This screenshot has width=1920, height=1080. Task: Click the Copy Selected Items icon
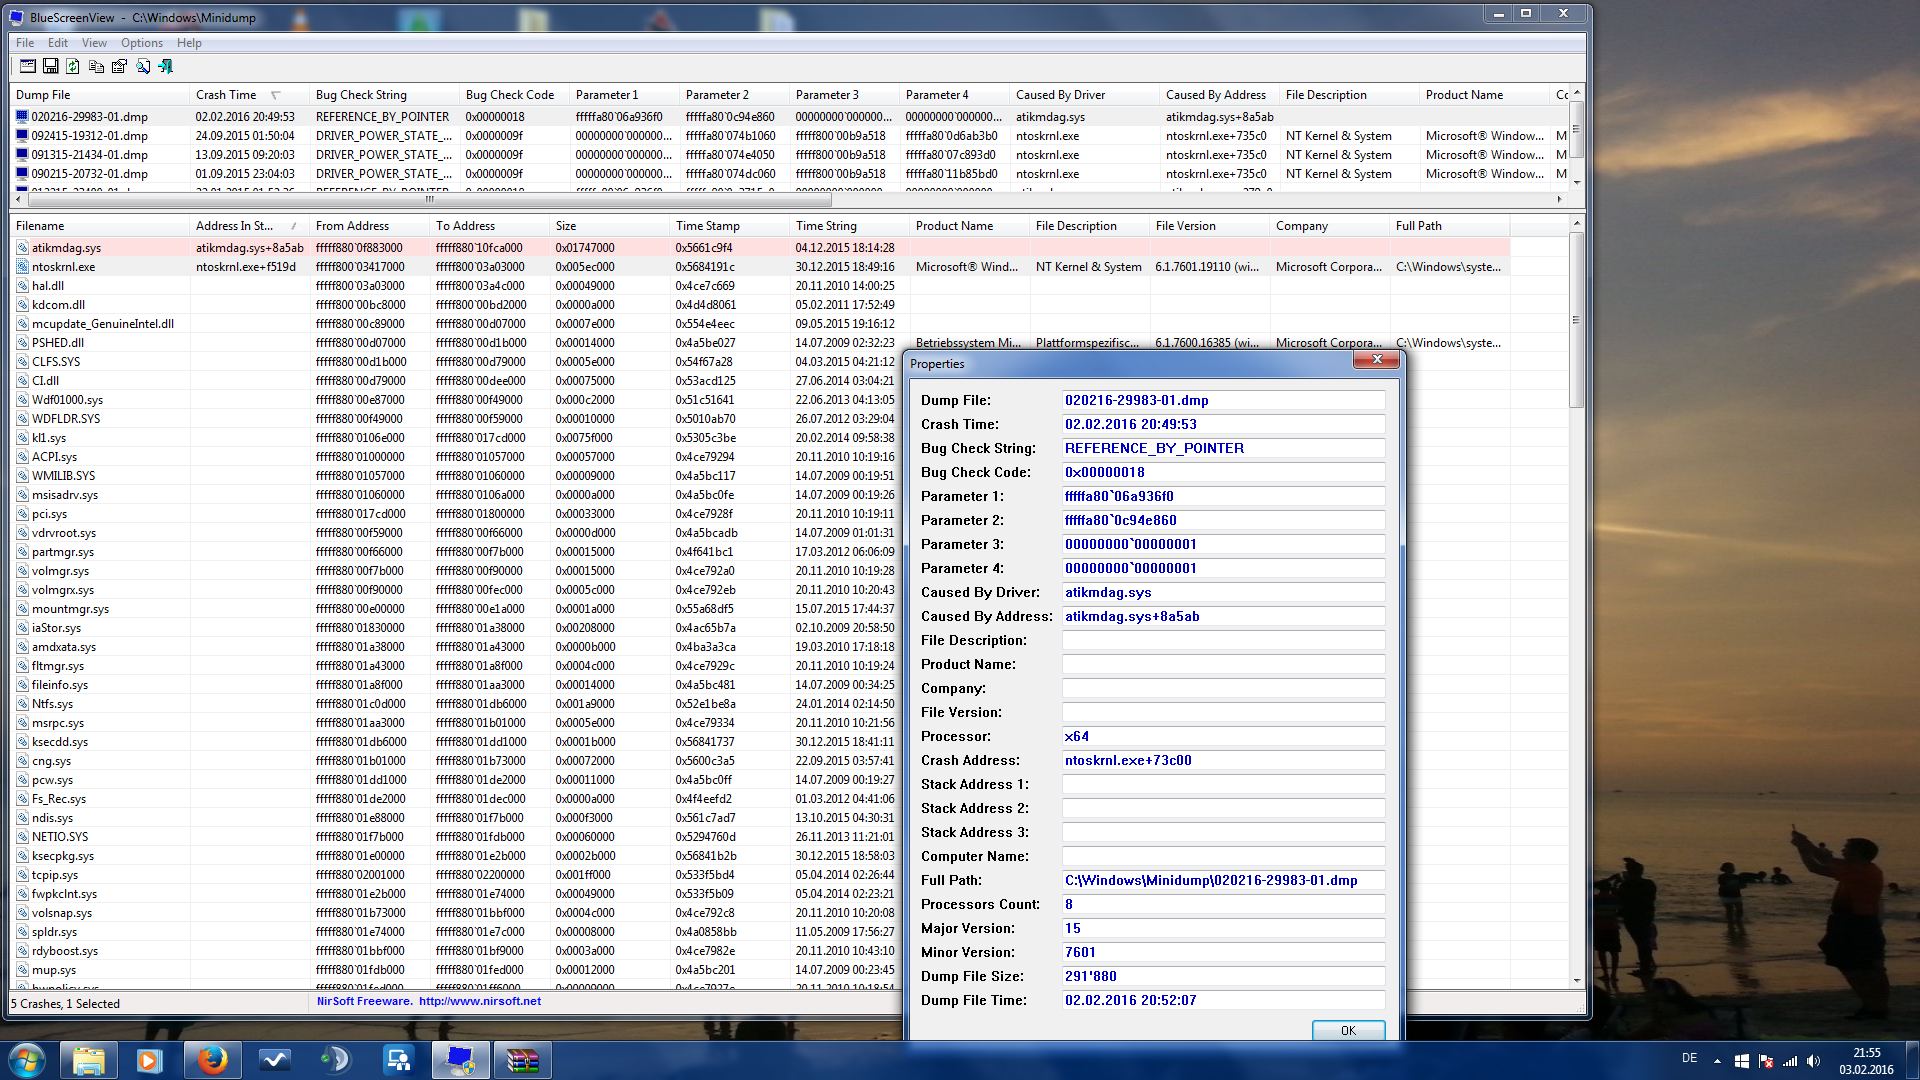point(96,66)
